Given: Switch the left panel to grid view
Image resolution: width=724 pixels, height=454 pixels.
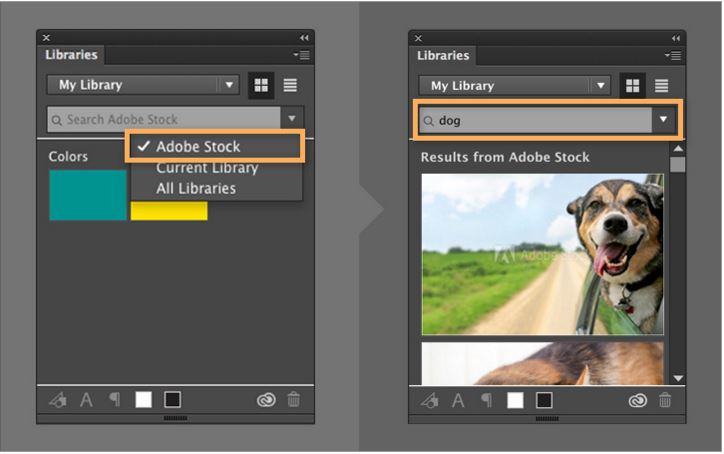Looking at the screenshot, I should tap(260, 86).
